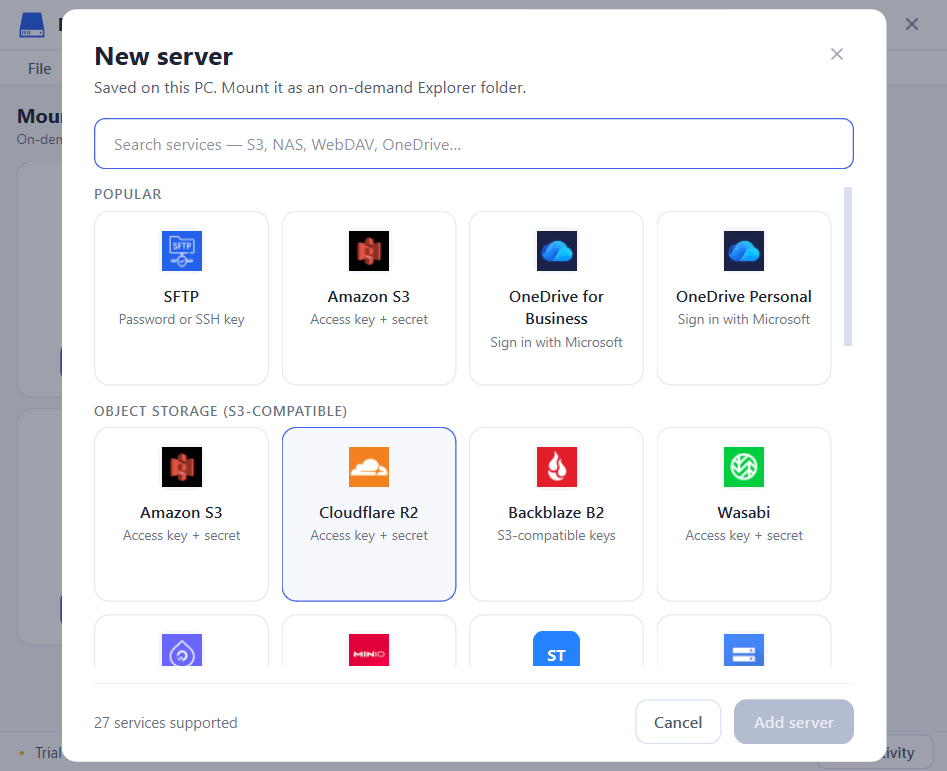Image resolution: width=947 pixels, height=771 pixels.
Task: Pick the OneDrive for Business cloud icon
Action: (x=557, y=251)
